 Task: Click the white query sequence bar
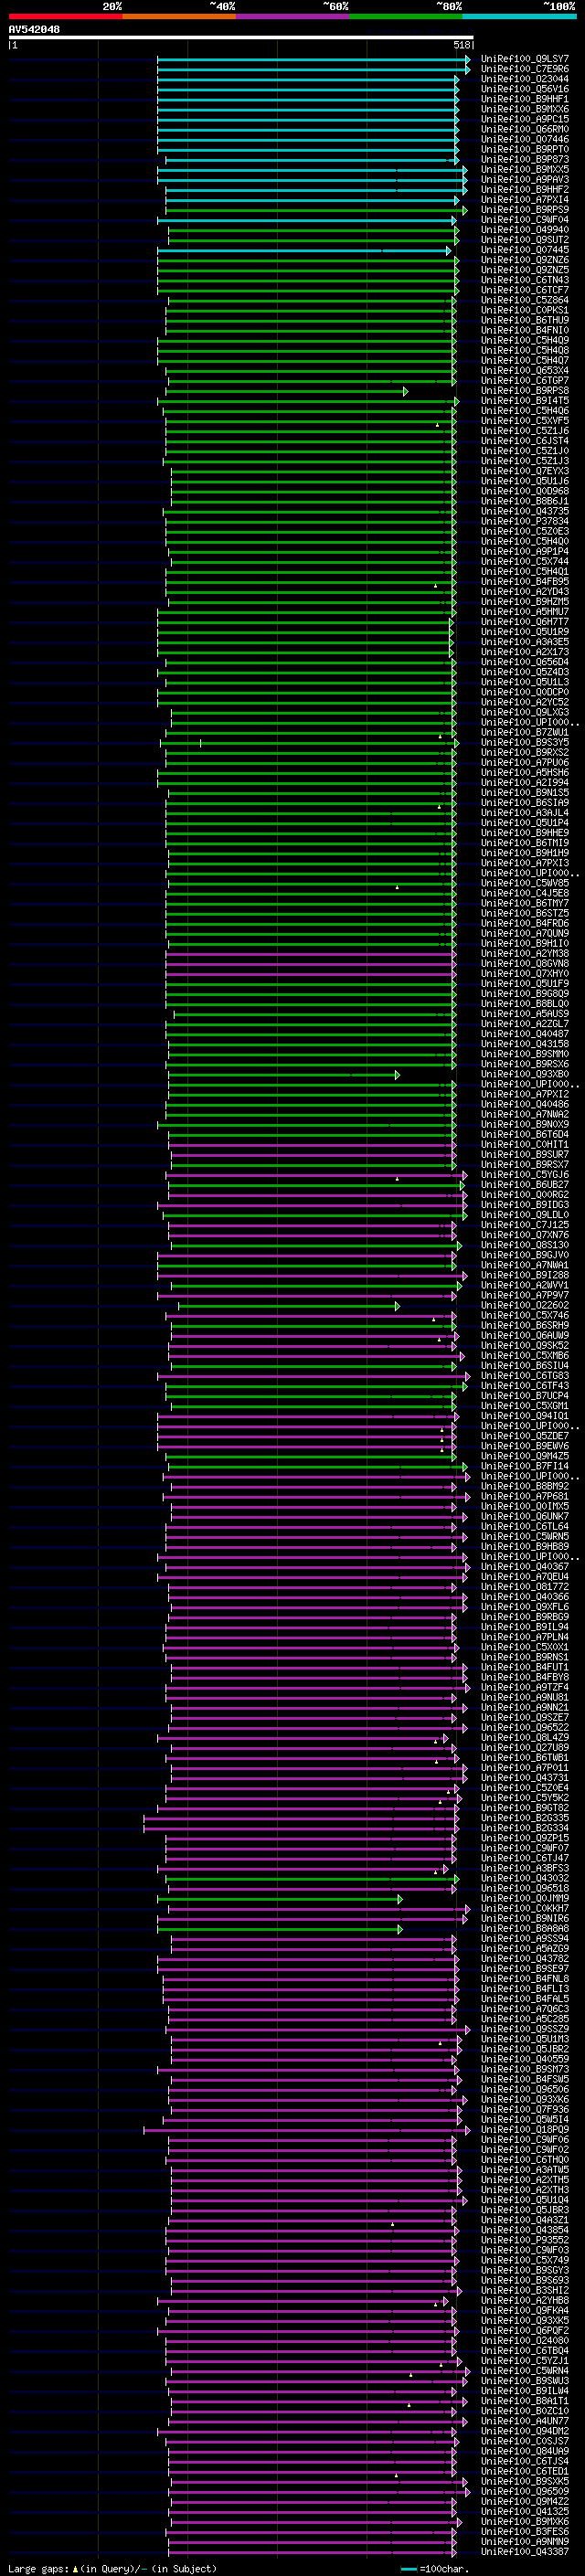[241, 38]
